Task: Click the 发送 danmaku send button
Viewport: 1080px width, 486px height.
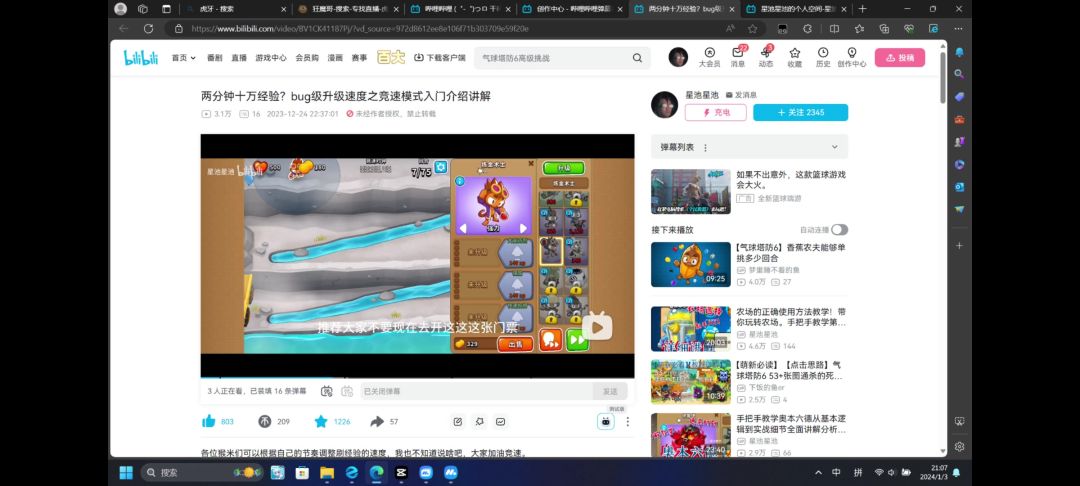Action: [x=610, y=391]
